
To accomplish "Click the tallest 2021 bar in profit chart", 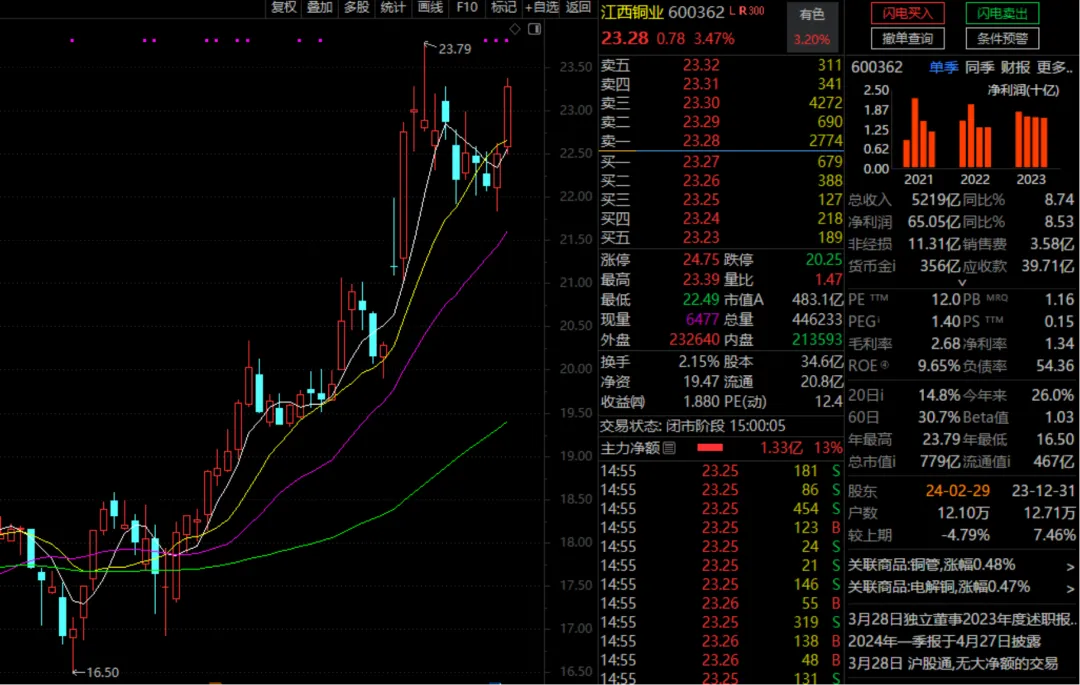I will coord(915,133).
